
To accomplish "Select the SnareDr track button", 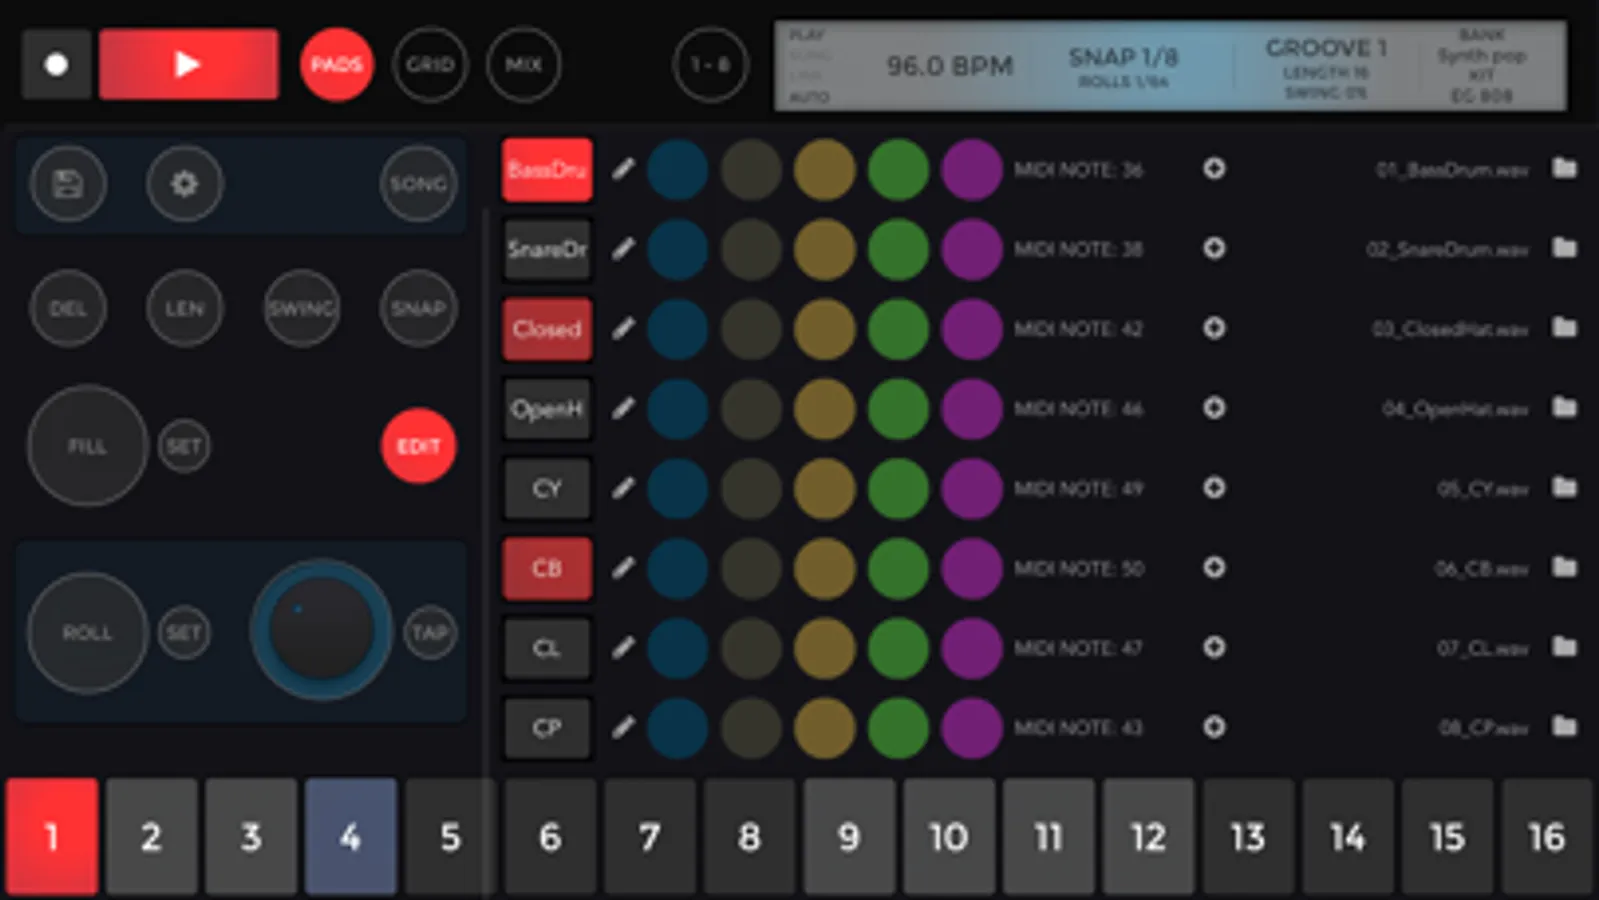I will point(547,249).
